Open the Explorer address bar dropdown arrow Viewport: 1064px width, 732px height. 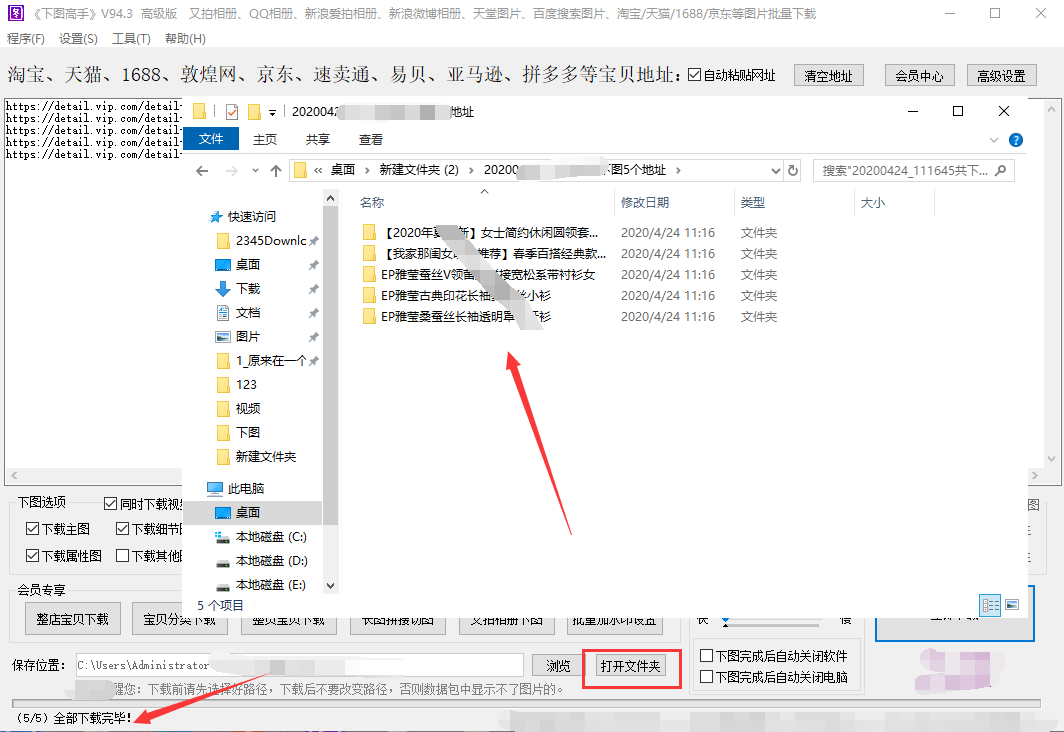coord(776,170)
